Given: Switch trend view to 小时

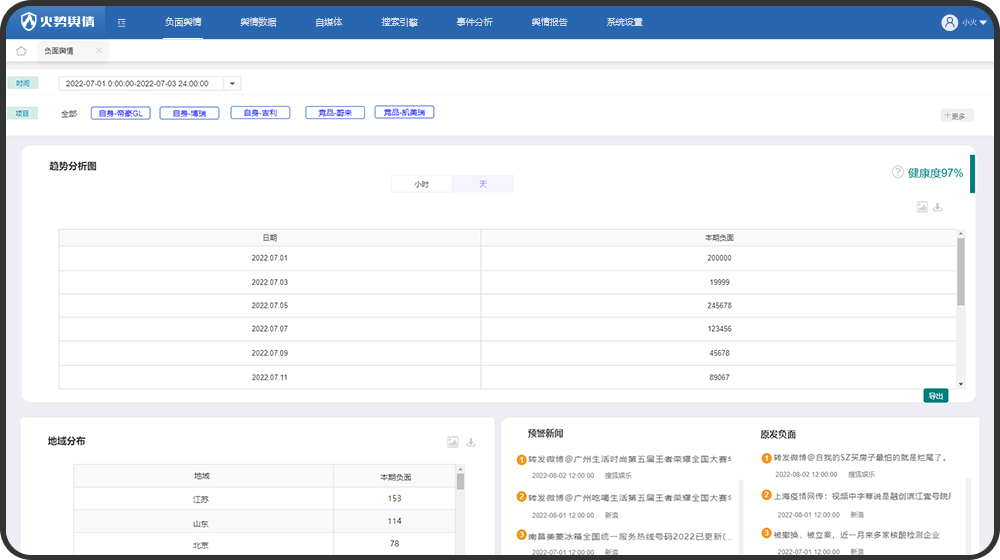Looking at the screenshot, I should [x=422, y=184].
